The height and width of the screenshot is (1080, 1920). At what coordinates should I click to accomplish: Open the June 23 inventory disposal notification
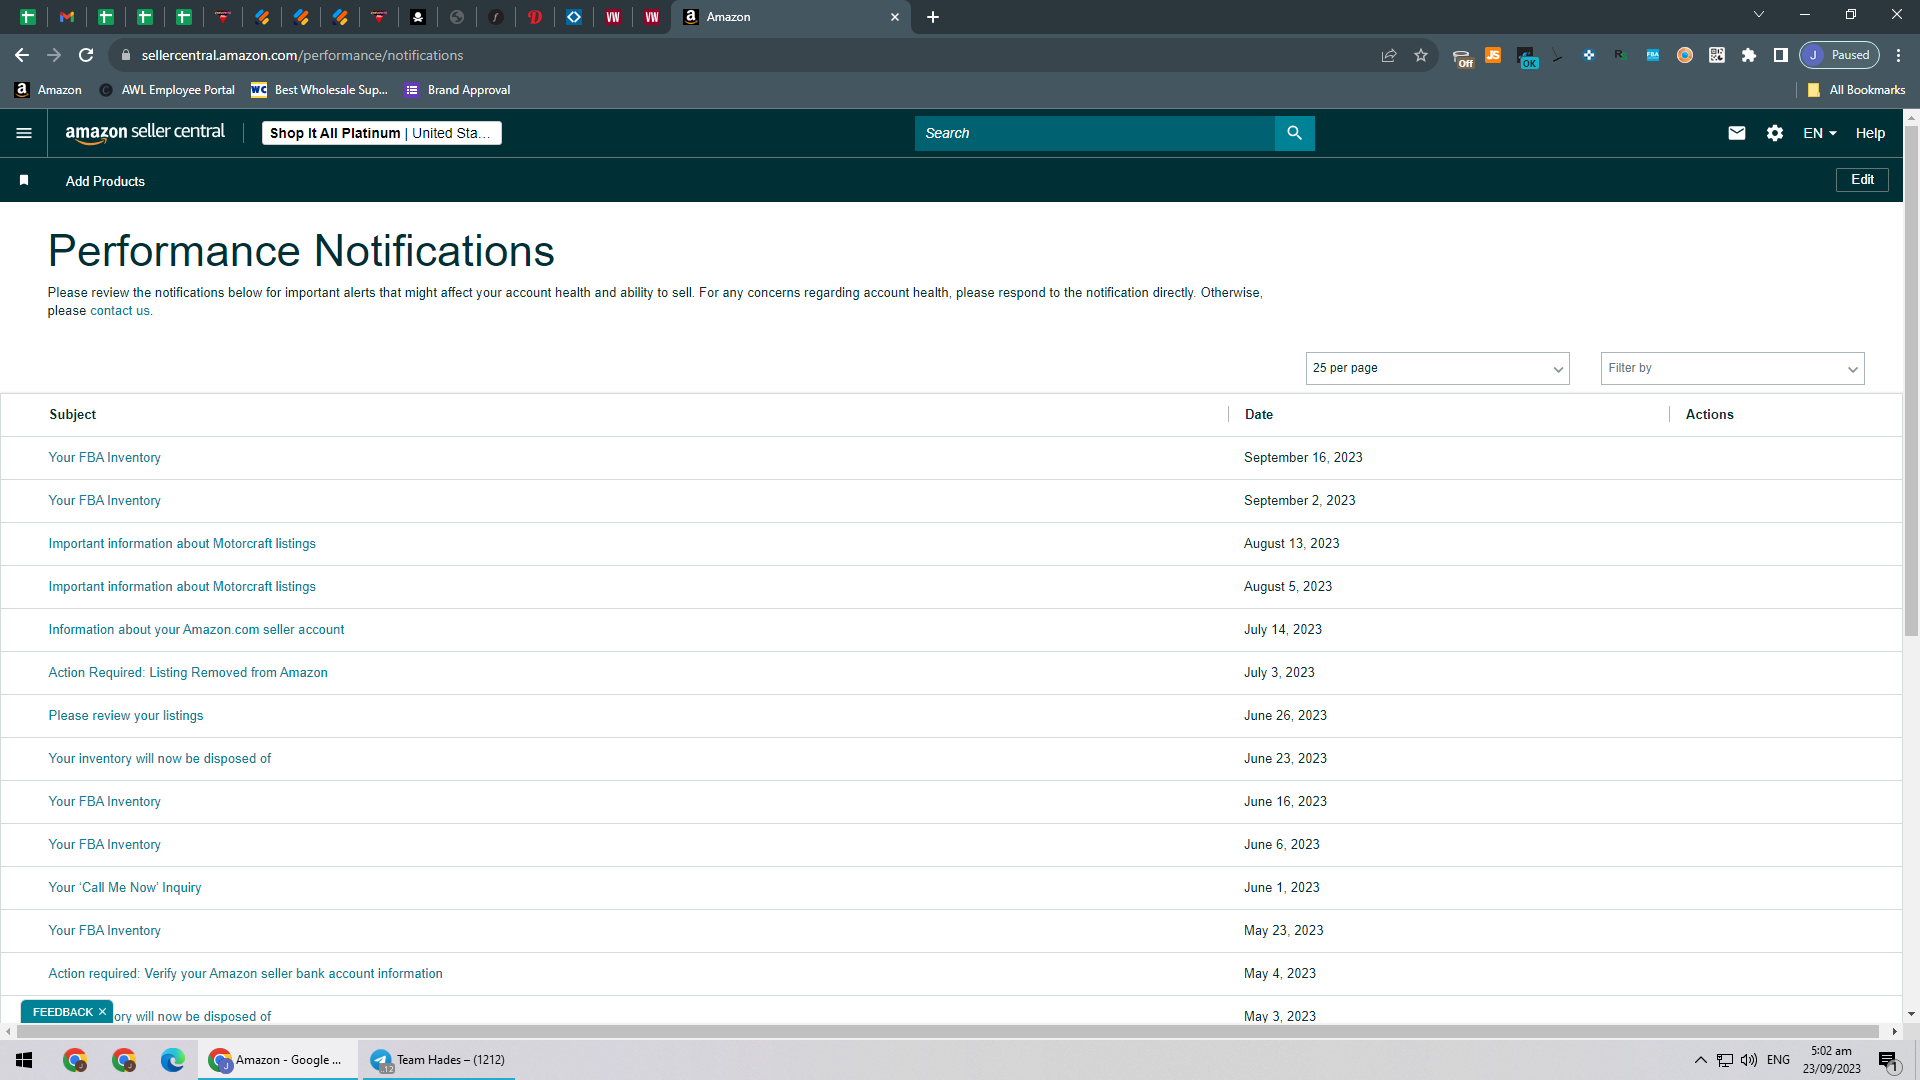[x=160, y=758]
